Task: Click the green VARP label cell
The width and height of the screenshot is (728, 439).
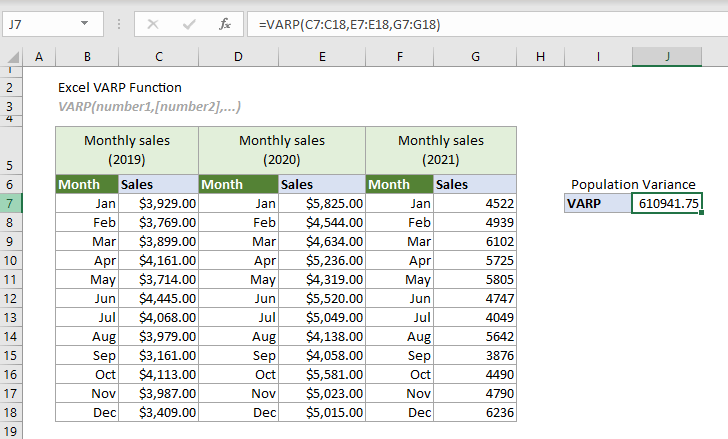Action: click(x=597, y=203)
